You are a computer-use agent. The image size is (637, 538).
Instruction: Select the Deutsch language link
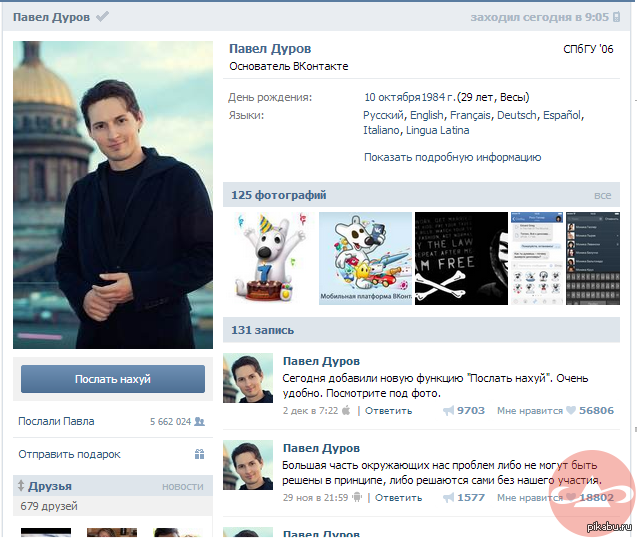(x=516, y=115)
